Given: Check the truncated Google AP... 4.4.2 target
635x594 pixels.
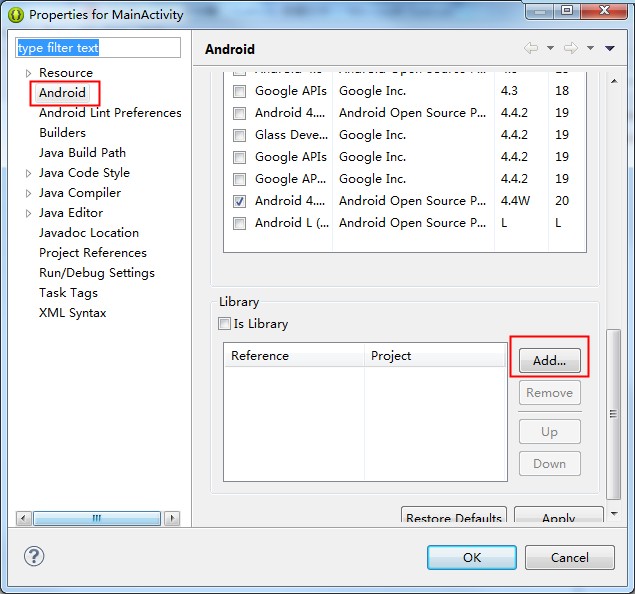Looking at the screenshot, I should click(239, 179).
